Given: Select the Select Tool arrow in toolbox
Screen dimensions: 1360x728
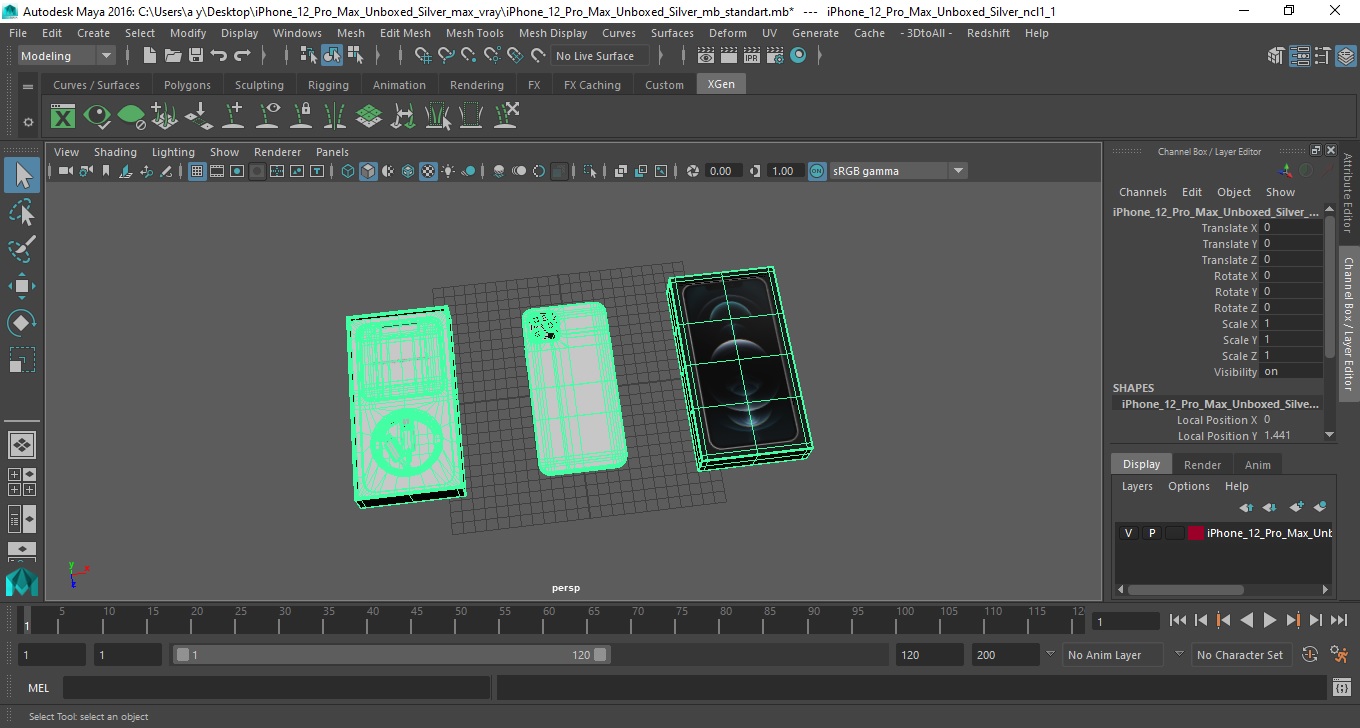Looking at the screenshot, I should point(22,175).
